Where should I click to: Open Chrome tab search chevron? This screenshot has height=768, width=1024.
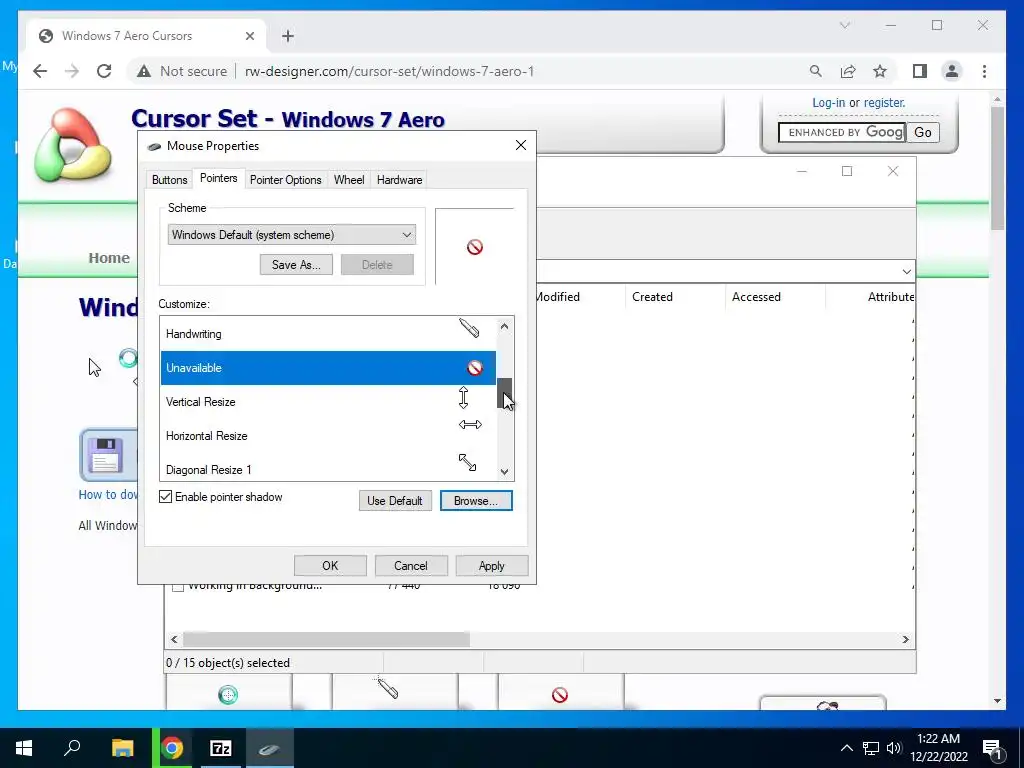[x=844, y=25]
